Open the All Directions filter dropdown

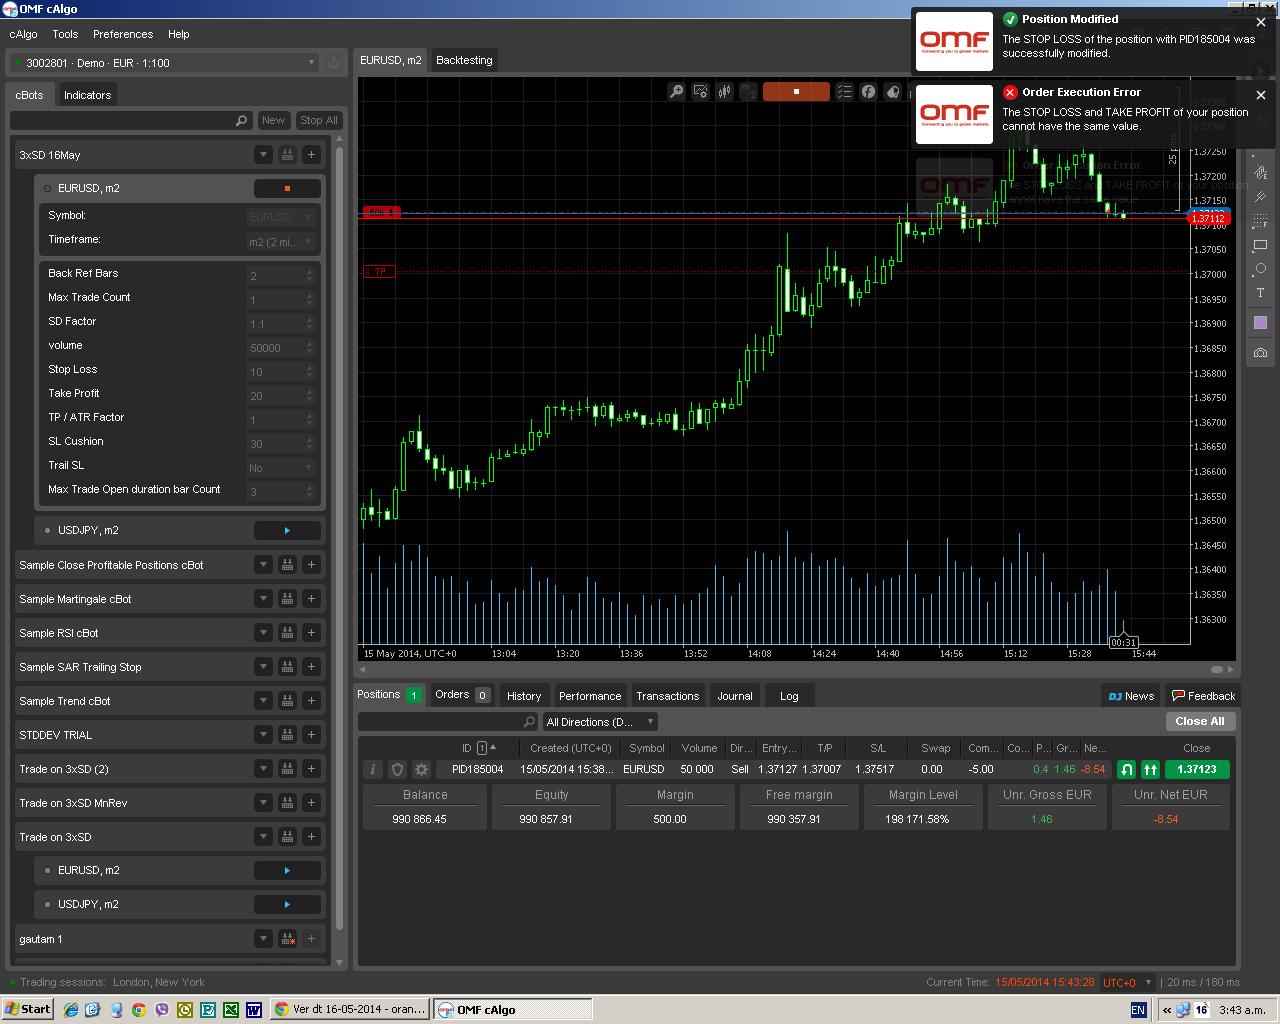(x=600, y=722)
